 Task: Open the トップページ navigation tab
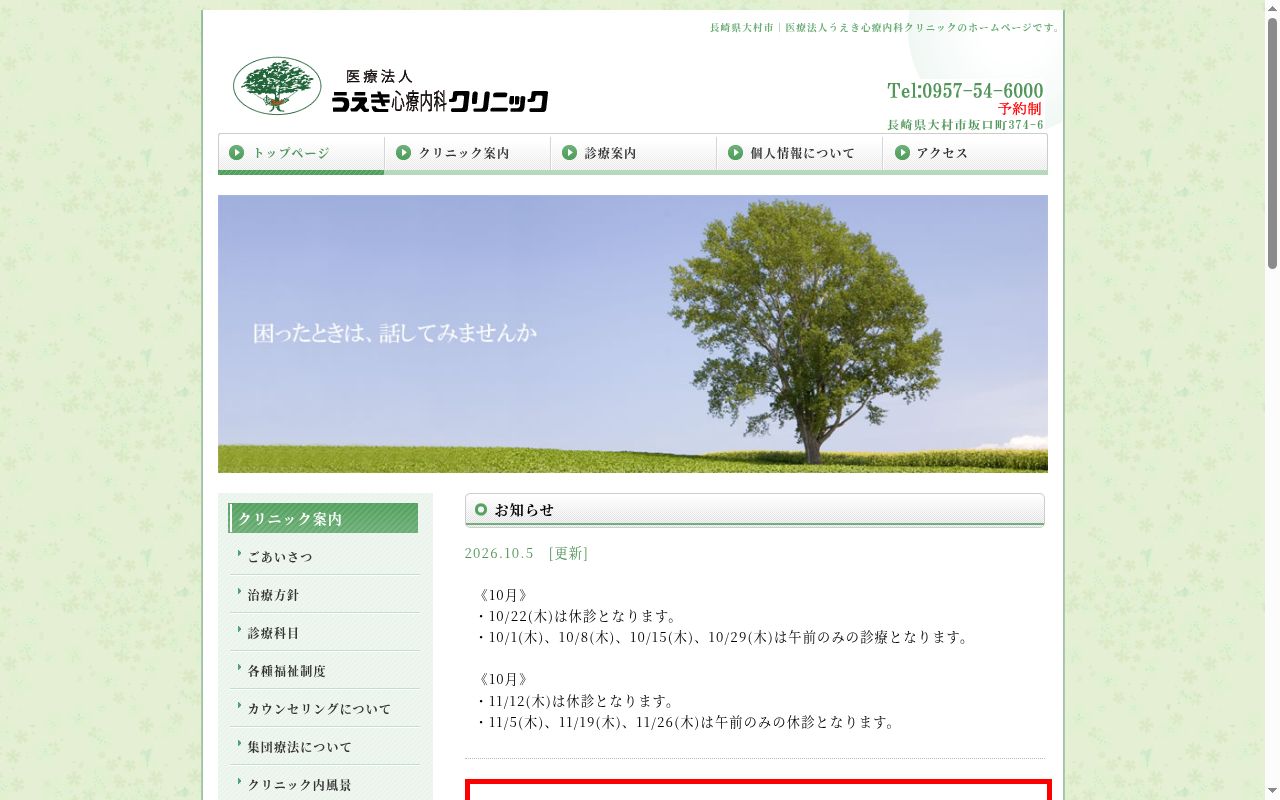pyautogui.click(x=301, y=154)
